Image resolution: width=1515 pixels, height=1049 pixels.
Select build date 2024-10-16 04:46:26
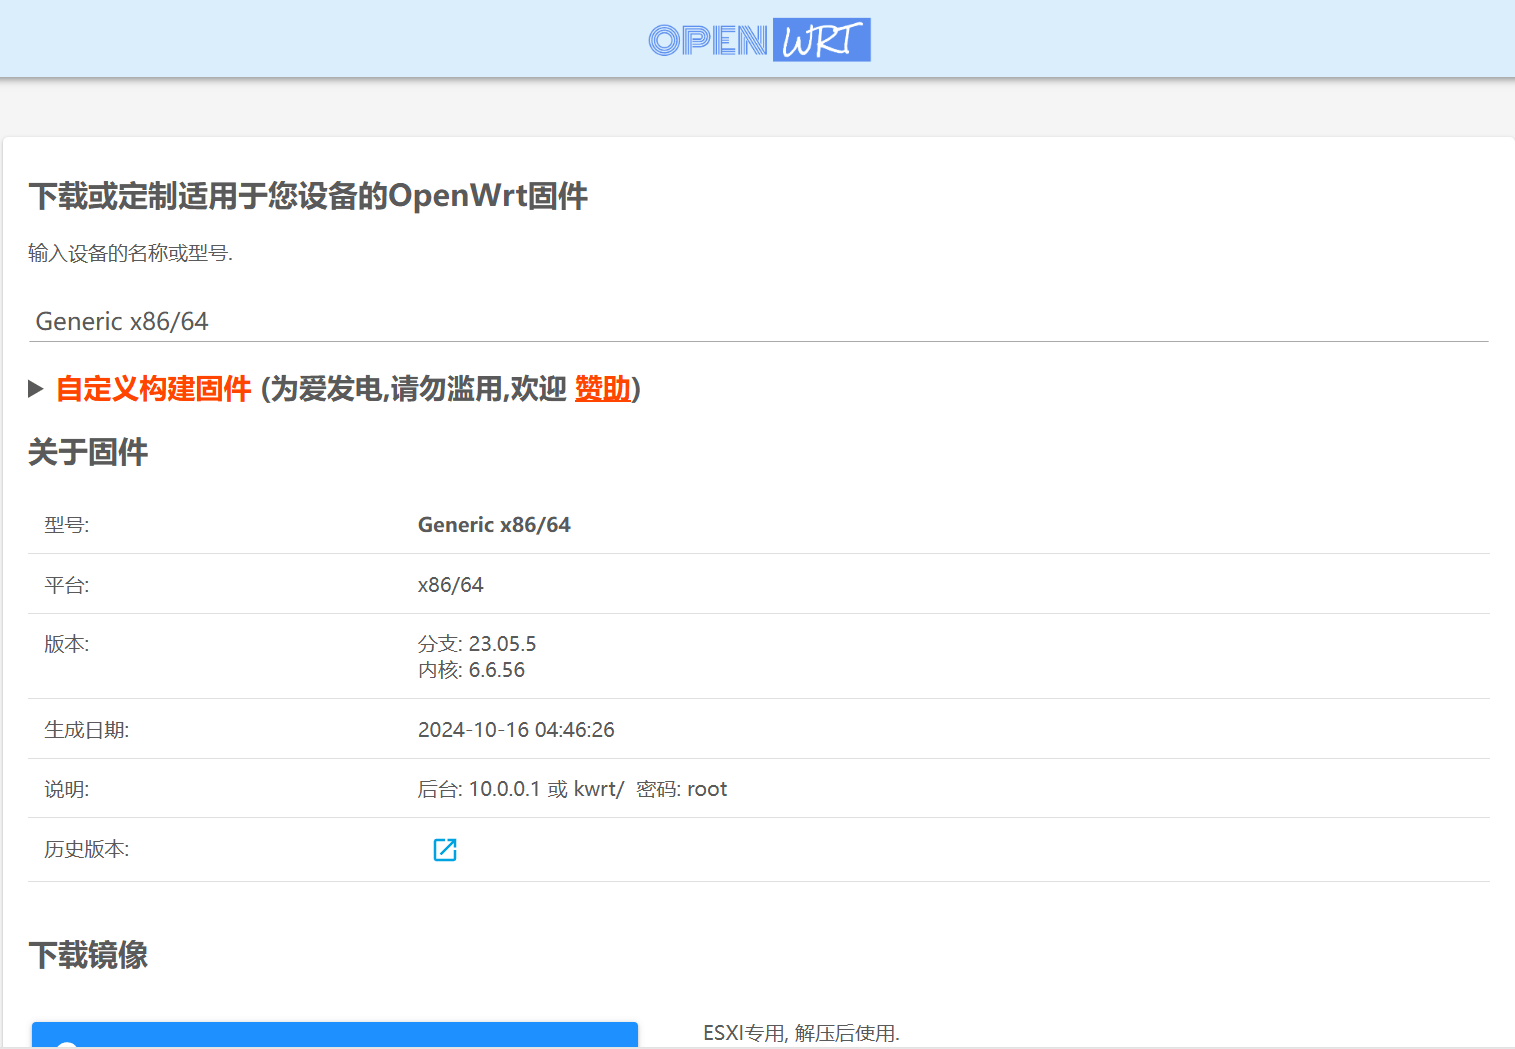516,730
